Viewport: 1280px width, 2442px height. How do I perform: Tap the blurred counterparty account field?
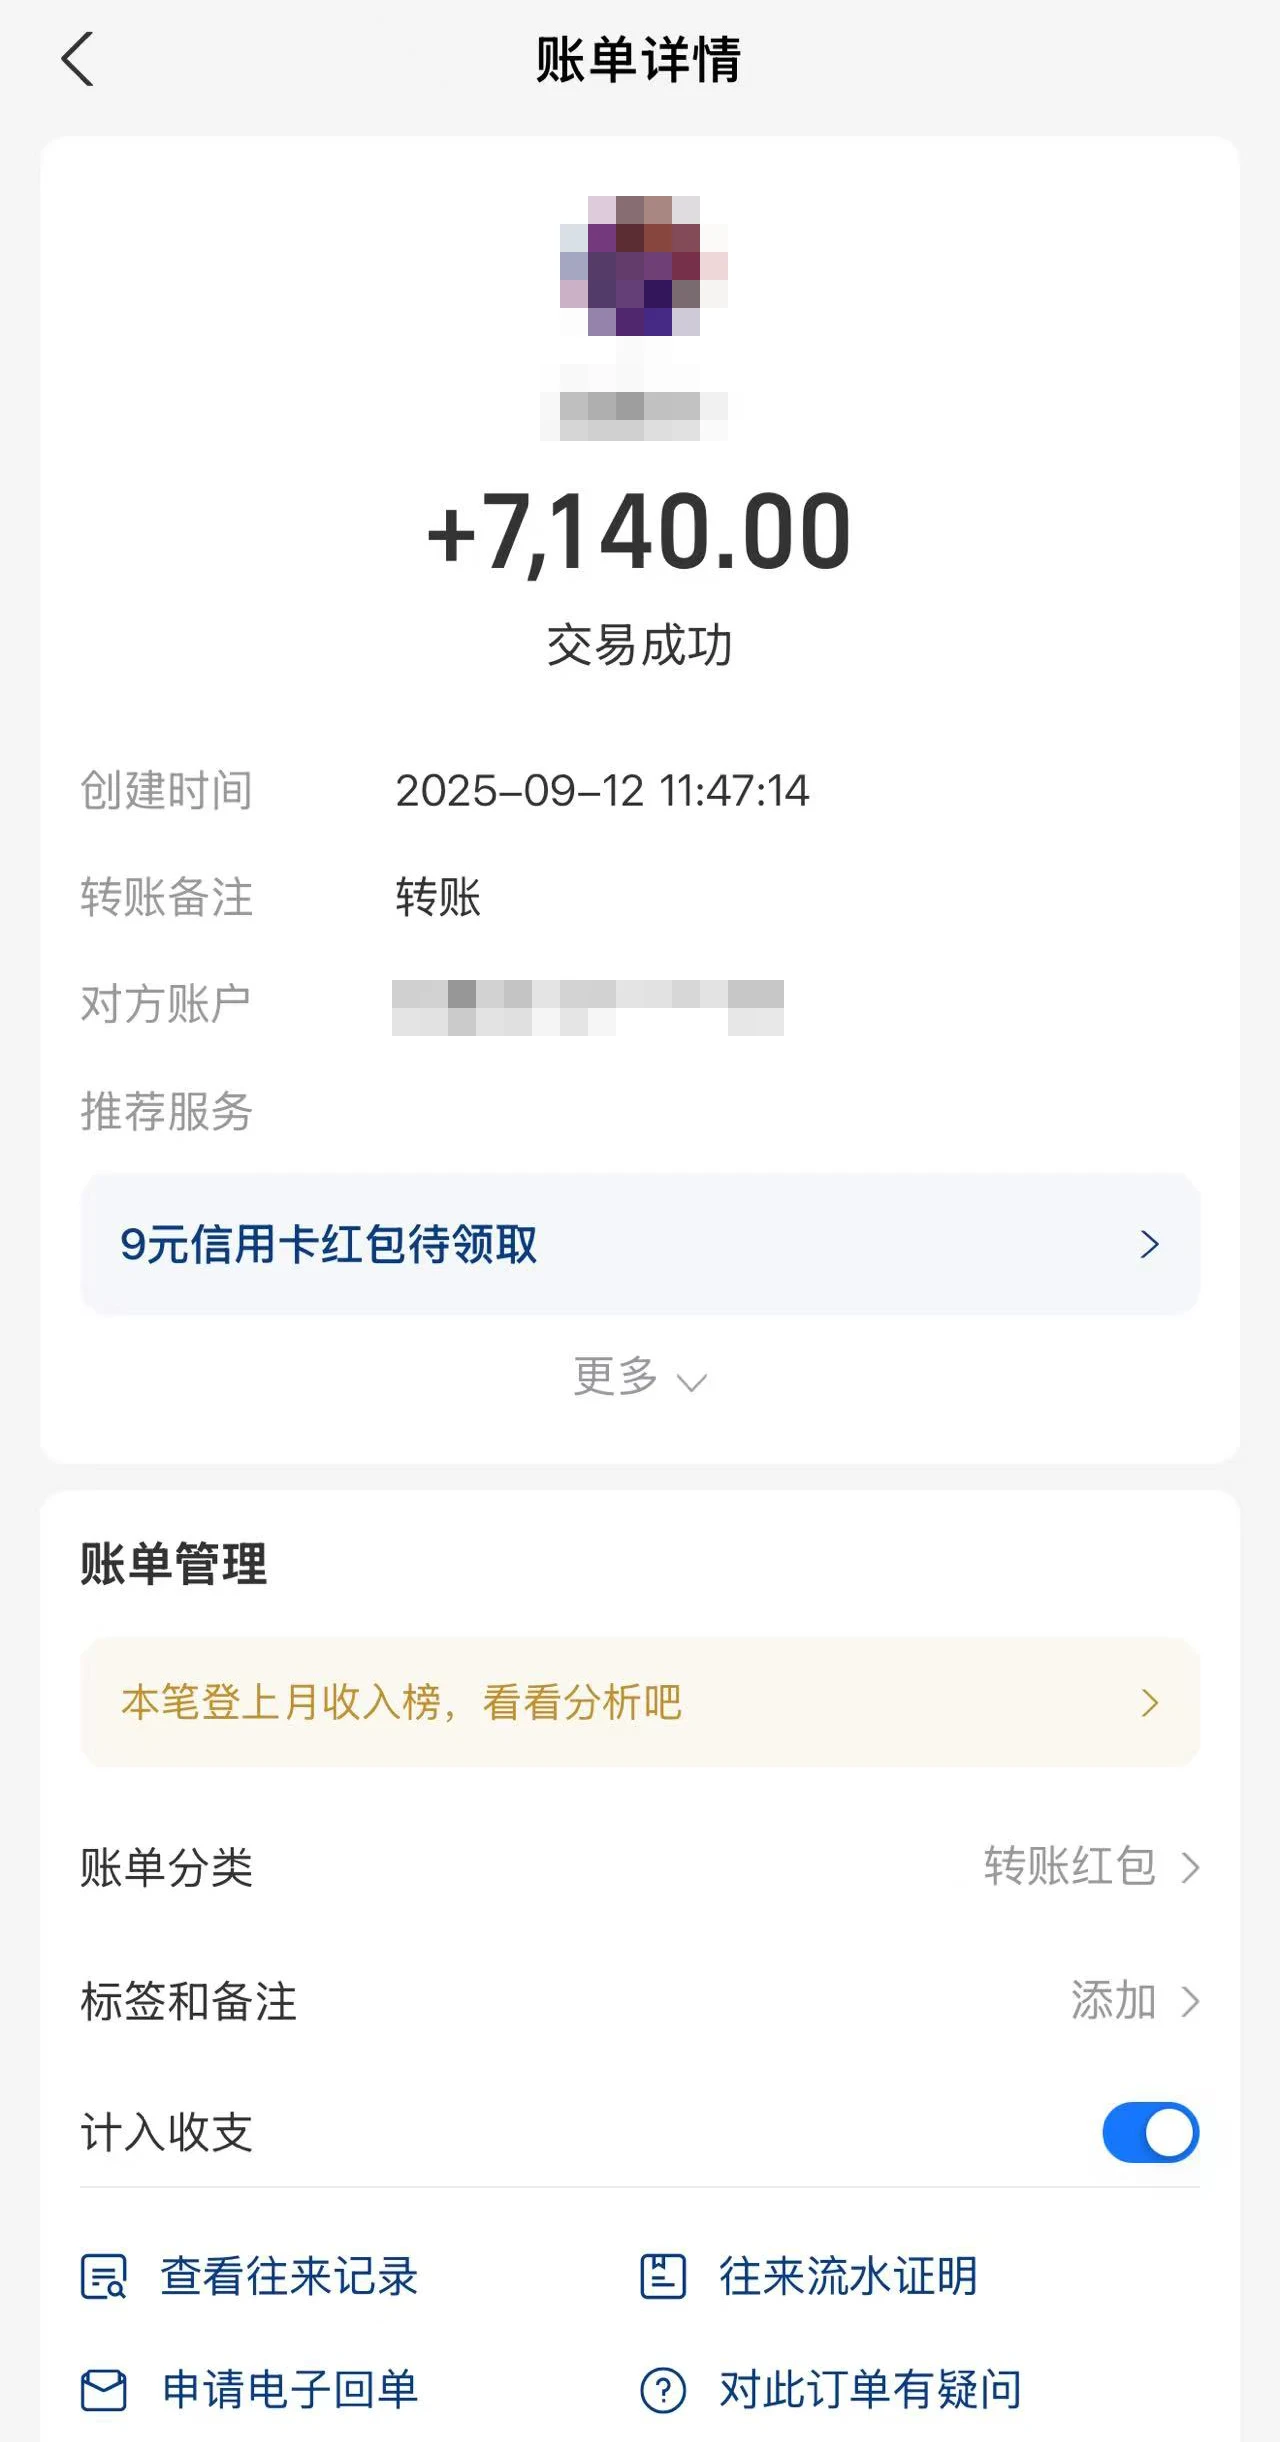(588, 1007)
